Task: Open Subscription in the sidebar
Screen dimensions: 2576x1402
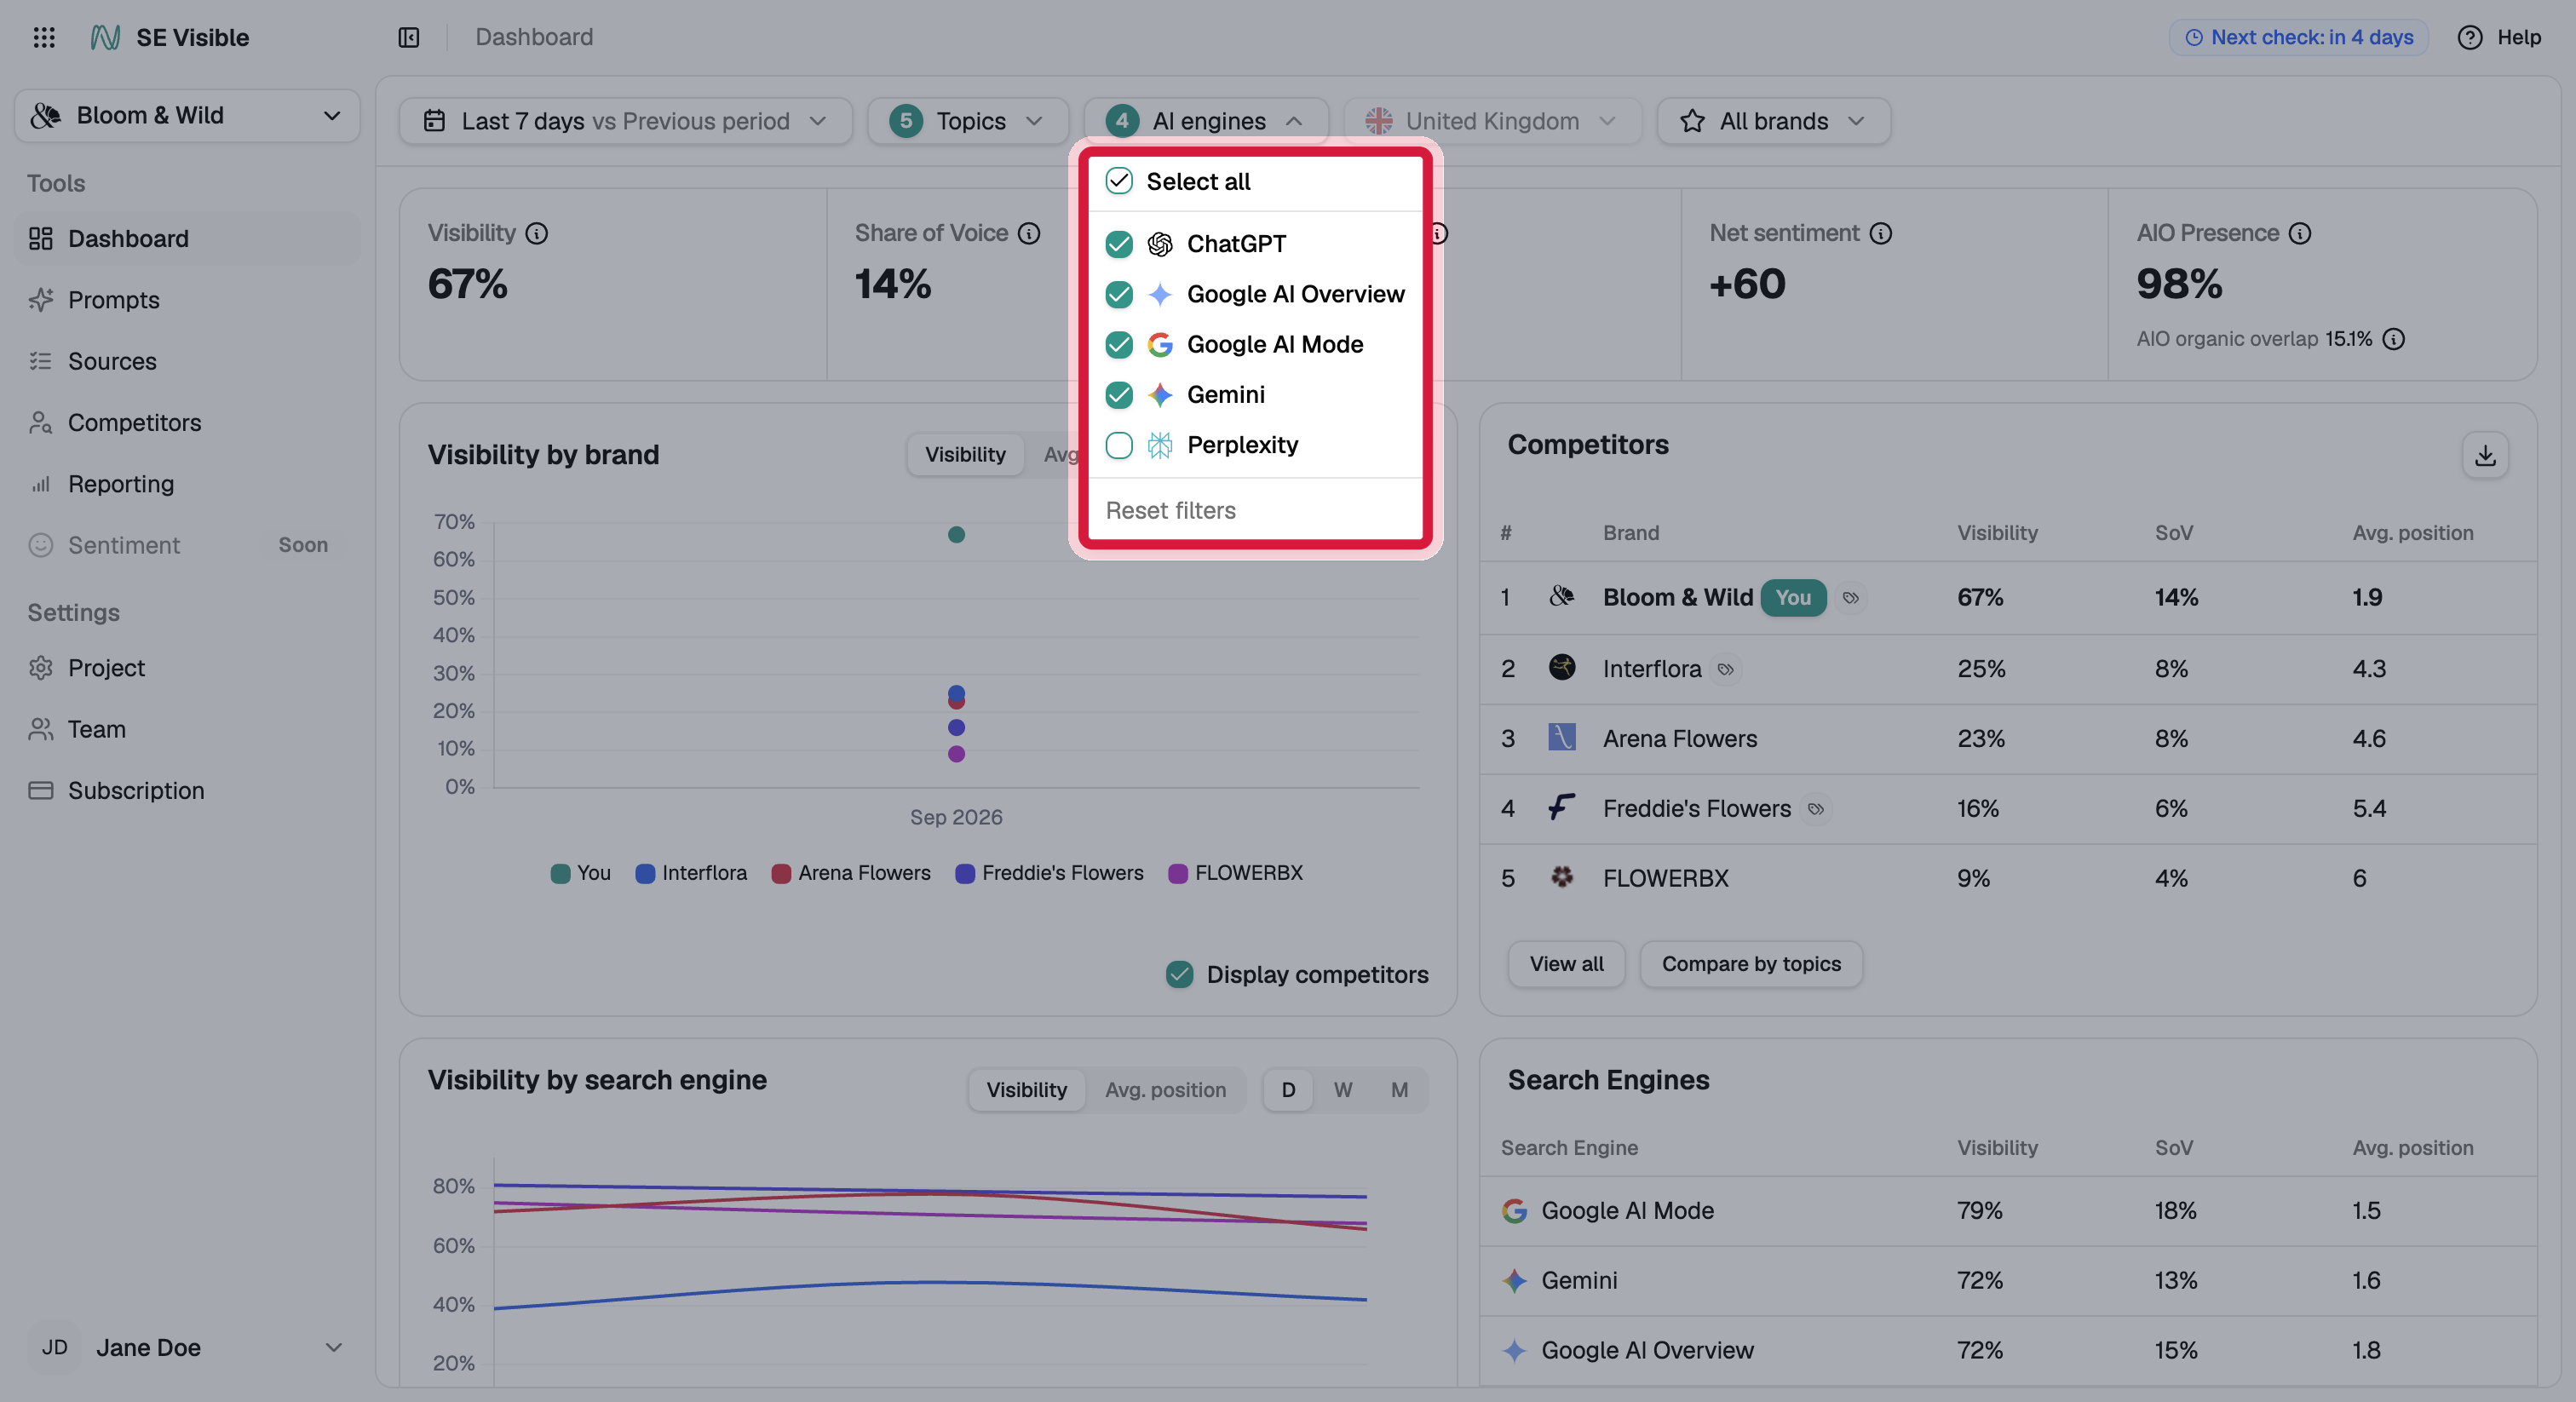Action: click(187, 791)
